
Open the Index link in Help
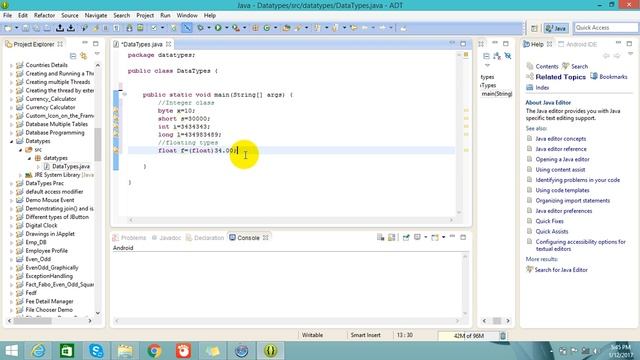point(542,87)
